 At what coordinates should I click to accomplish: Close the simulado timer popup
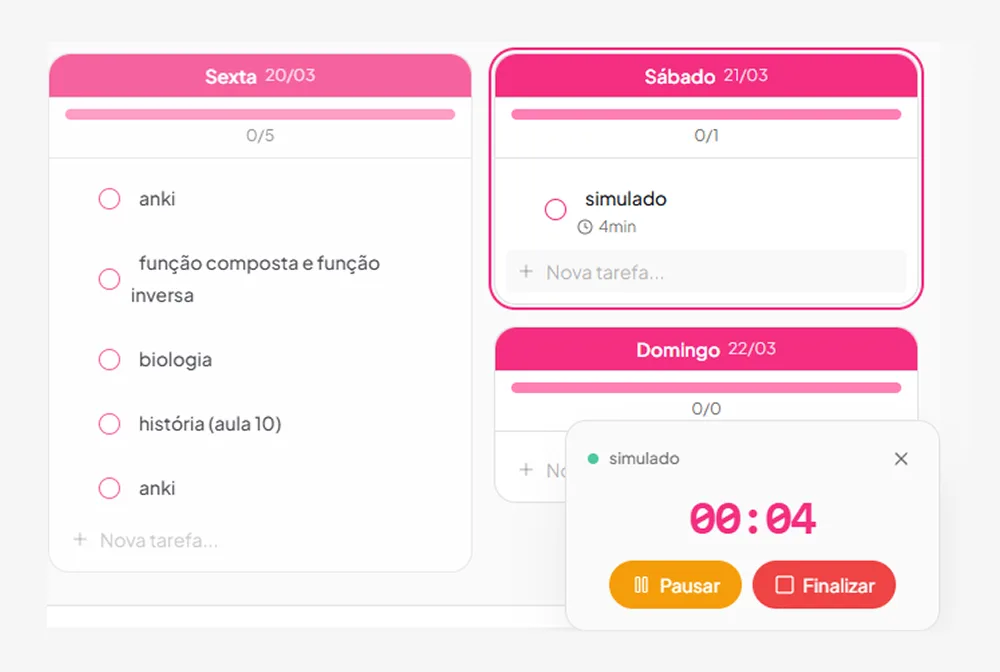(x=901, y=458)
